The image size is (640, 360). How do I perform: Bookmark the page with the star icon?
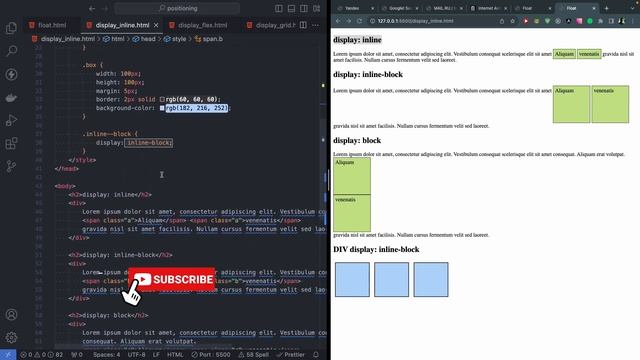[513, 21]
